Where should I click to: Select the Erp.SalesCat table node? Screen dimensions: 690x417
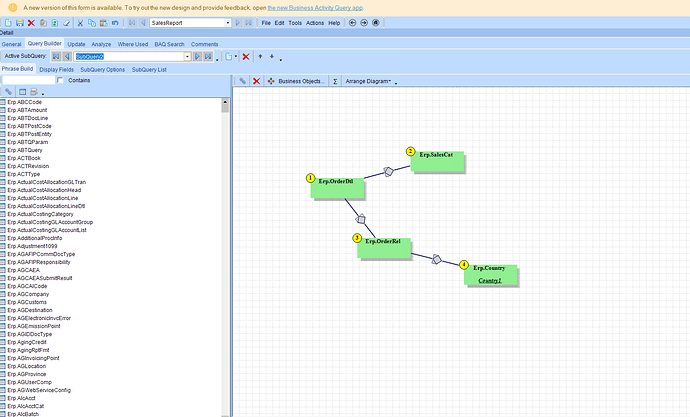pyautogui.click(x=437, y=161)
